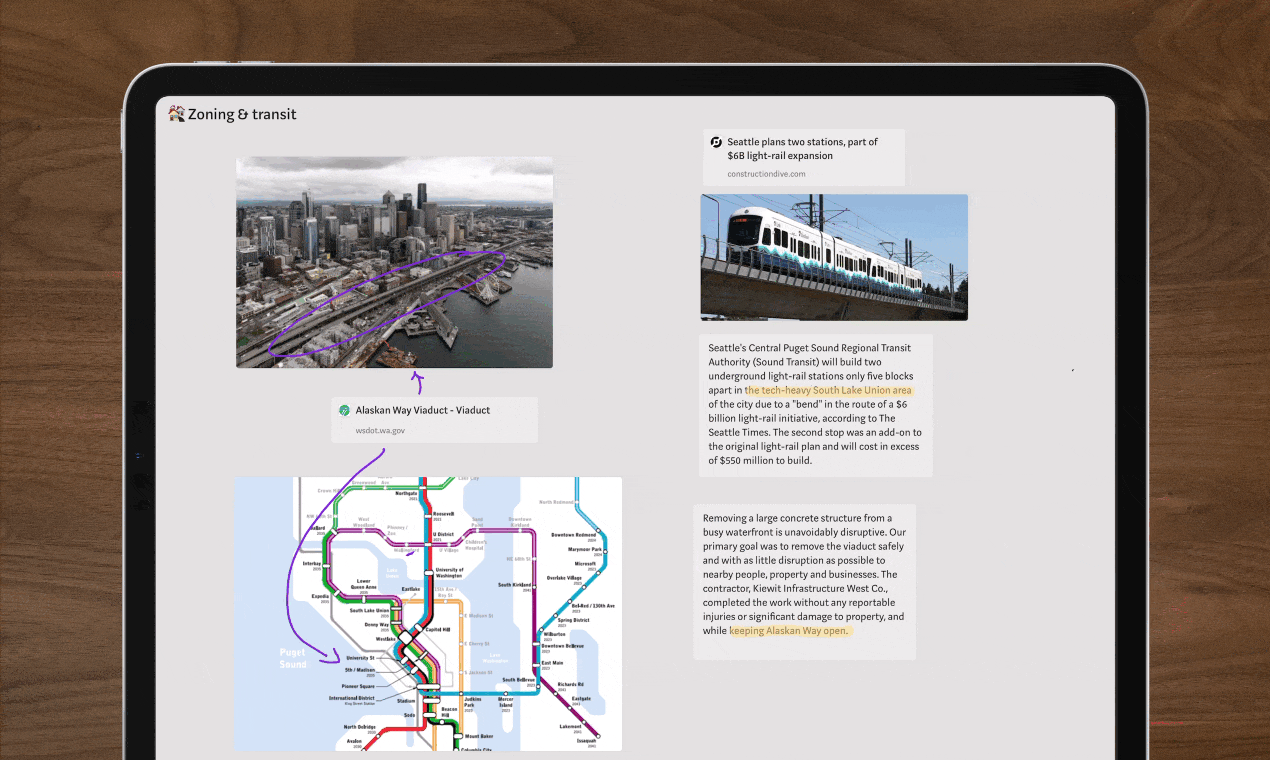The height and width of the screenshot is (760, 1270).
Task: Click 'Mercer Island' station label on map
Action: pyautogui.click(x=506, y=702)
